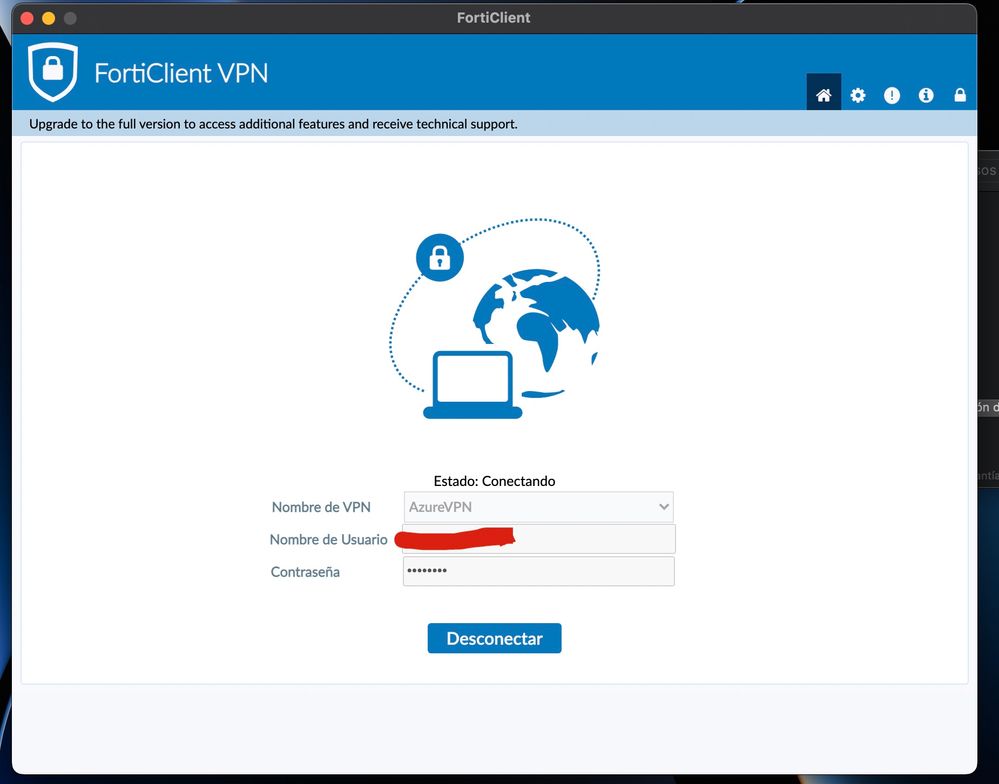Close the FortiClient window with red button
The image size is (999, 784).
click(x=27, y=18)
